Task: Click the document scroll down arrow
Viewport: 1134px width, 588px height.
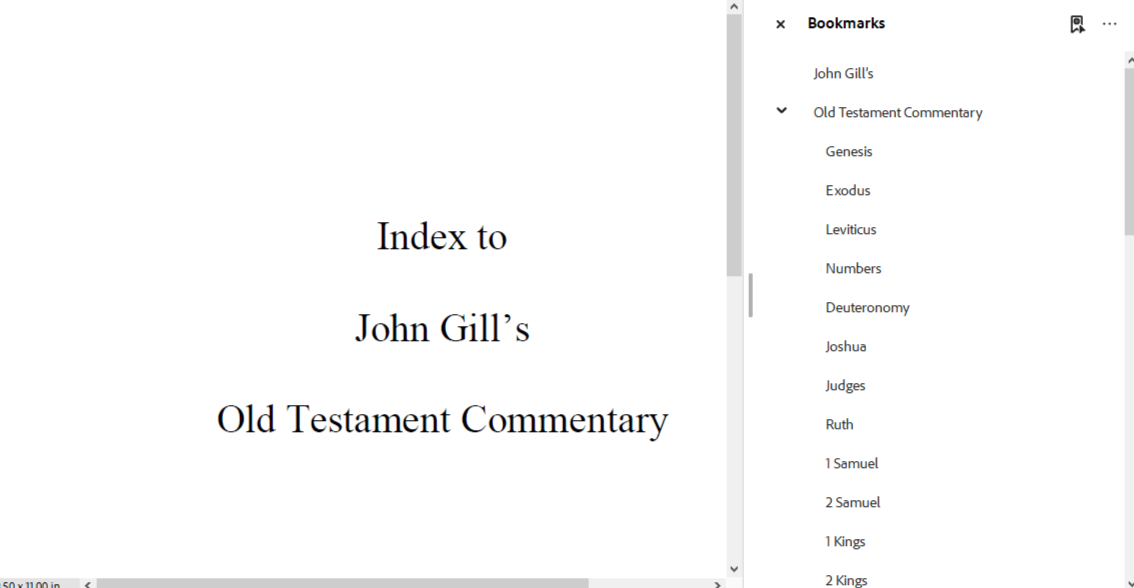Action: (734, 569)
